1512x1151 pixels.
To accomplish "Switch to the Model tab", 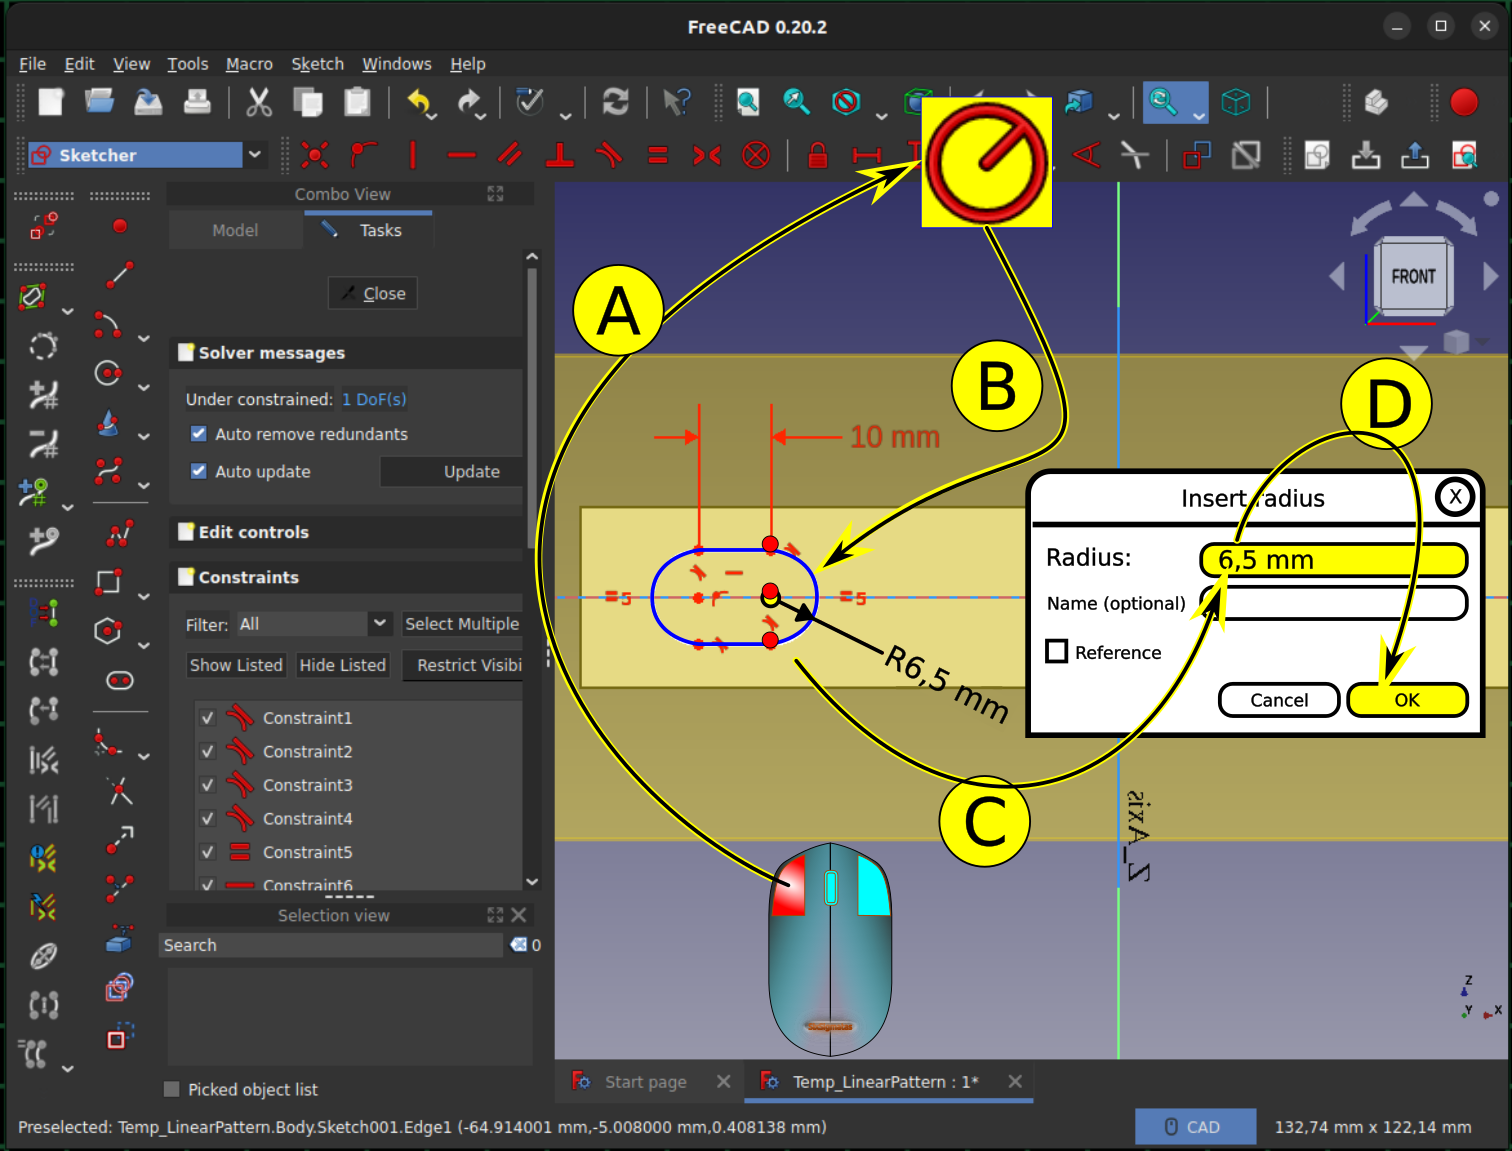I will pyautogui.click(x=235, y=230).
